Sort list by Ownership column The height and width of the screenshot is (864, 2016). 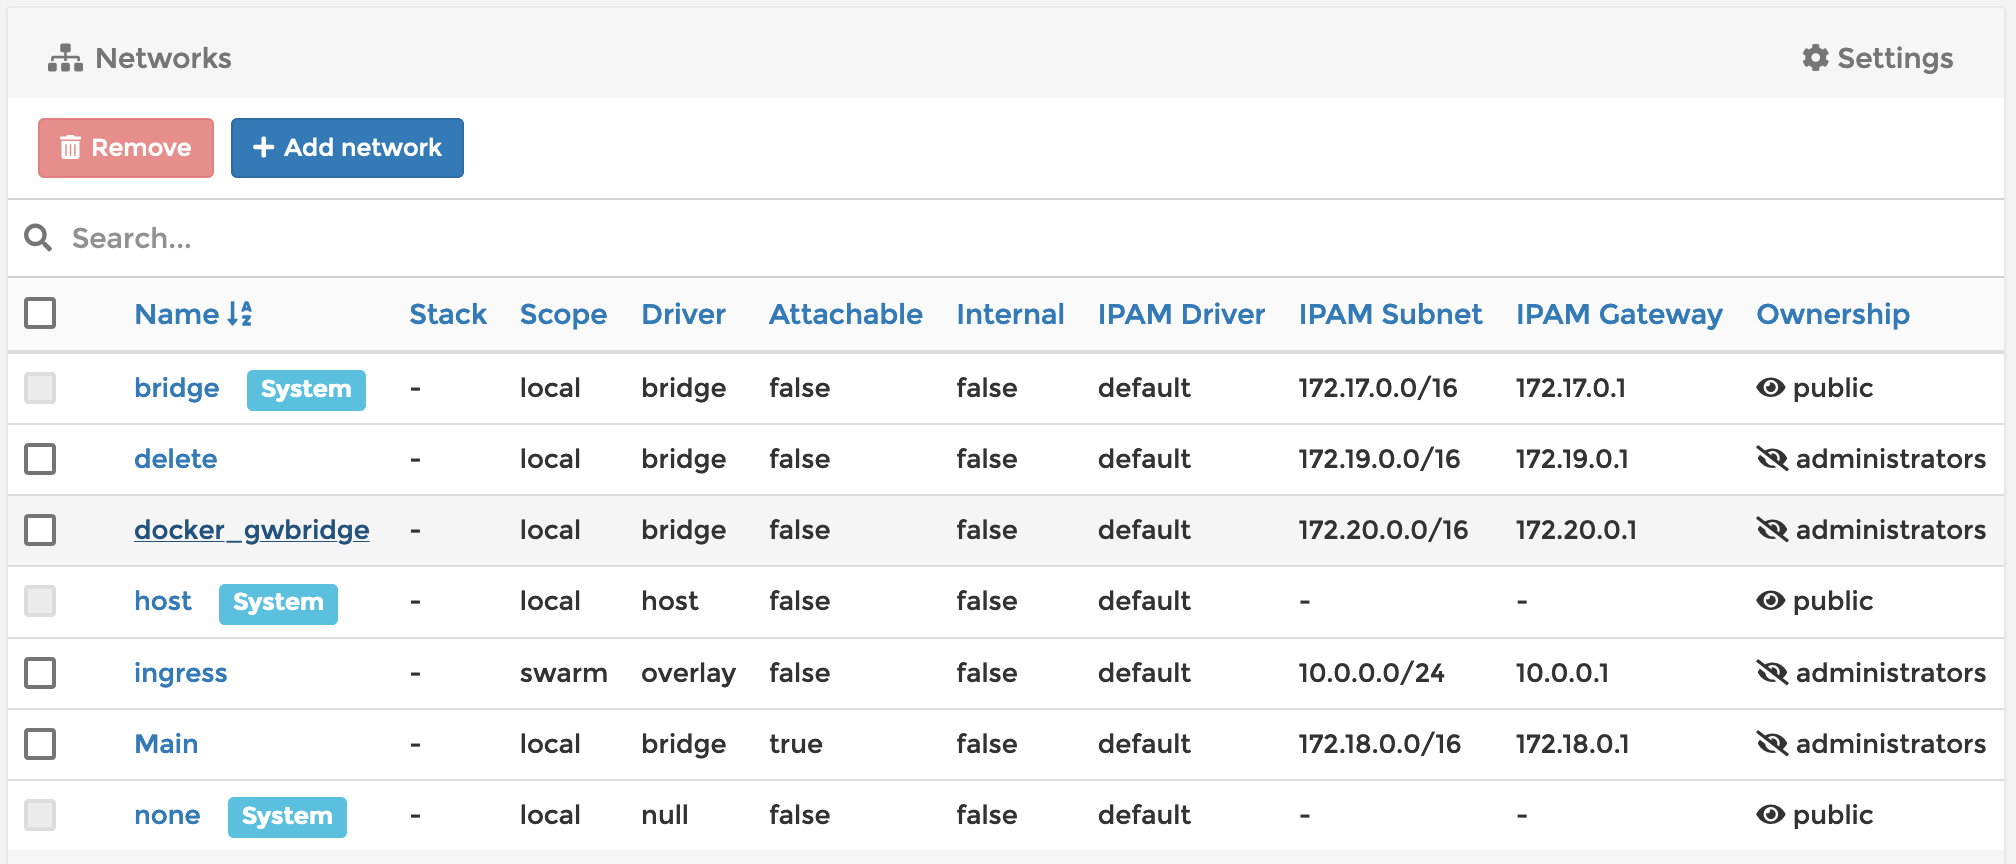[1832, 314]
